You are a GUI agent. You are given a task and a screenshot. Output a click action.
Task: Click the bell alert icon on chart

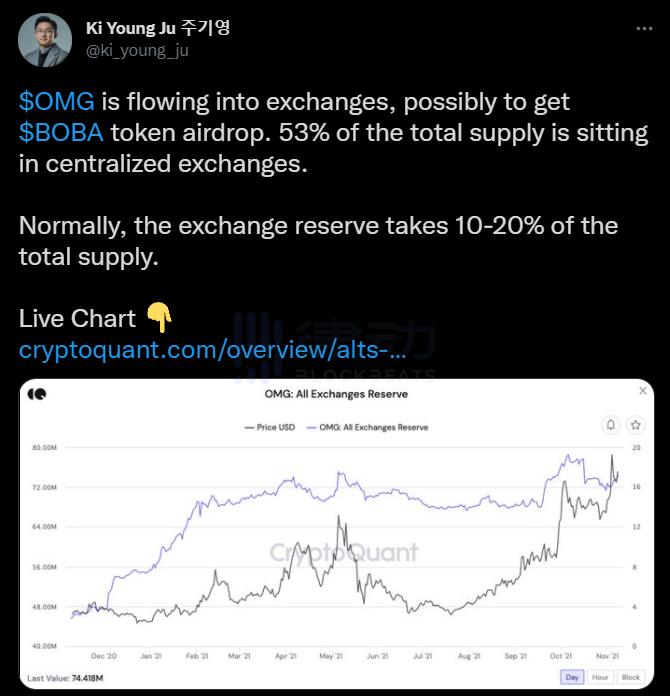pyautogui.click(x=610, y=425)
